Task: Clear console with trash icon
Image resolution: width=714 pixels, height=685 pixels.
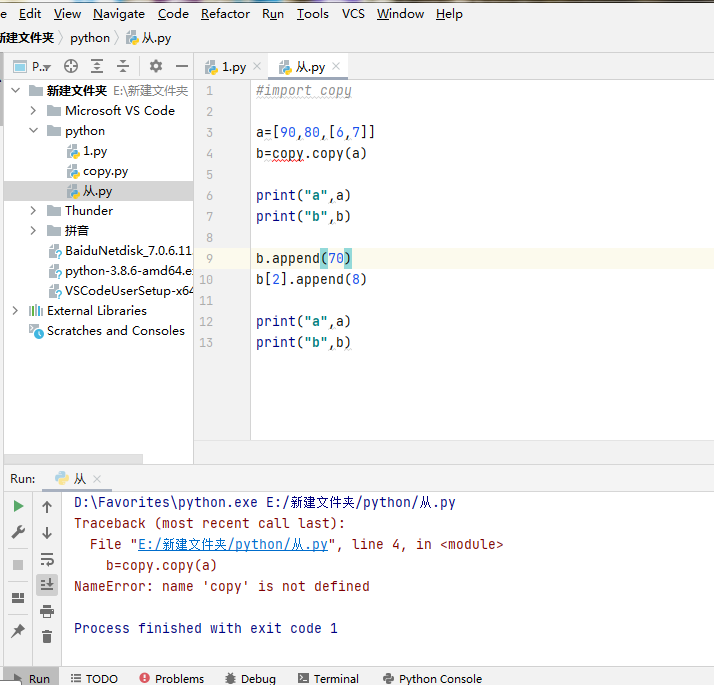Action: 47,636
